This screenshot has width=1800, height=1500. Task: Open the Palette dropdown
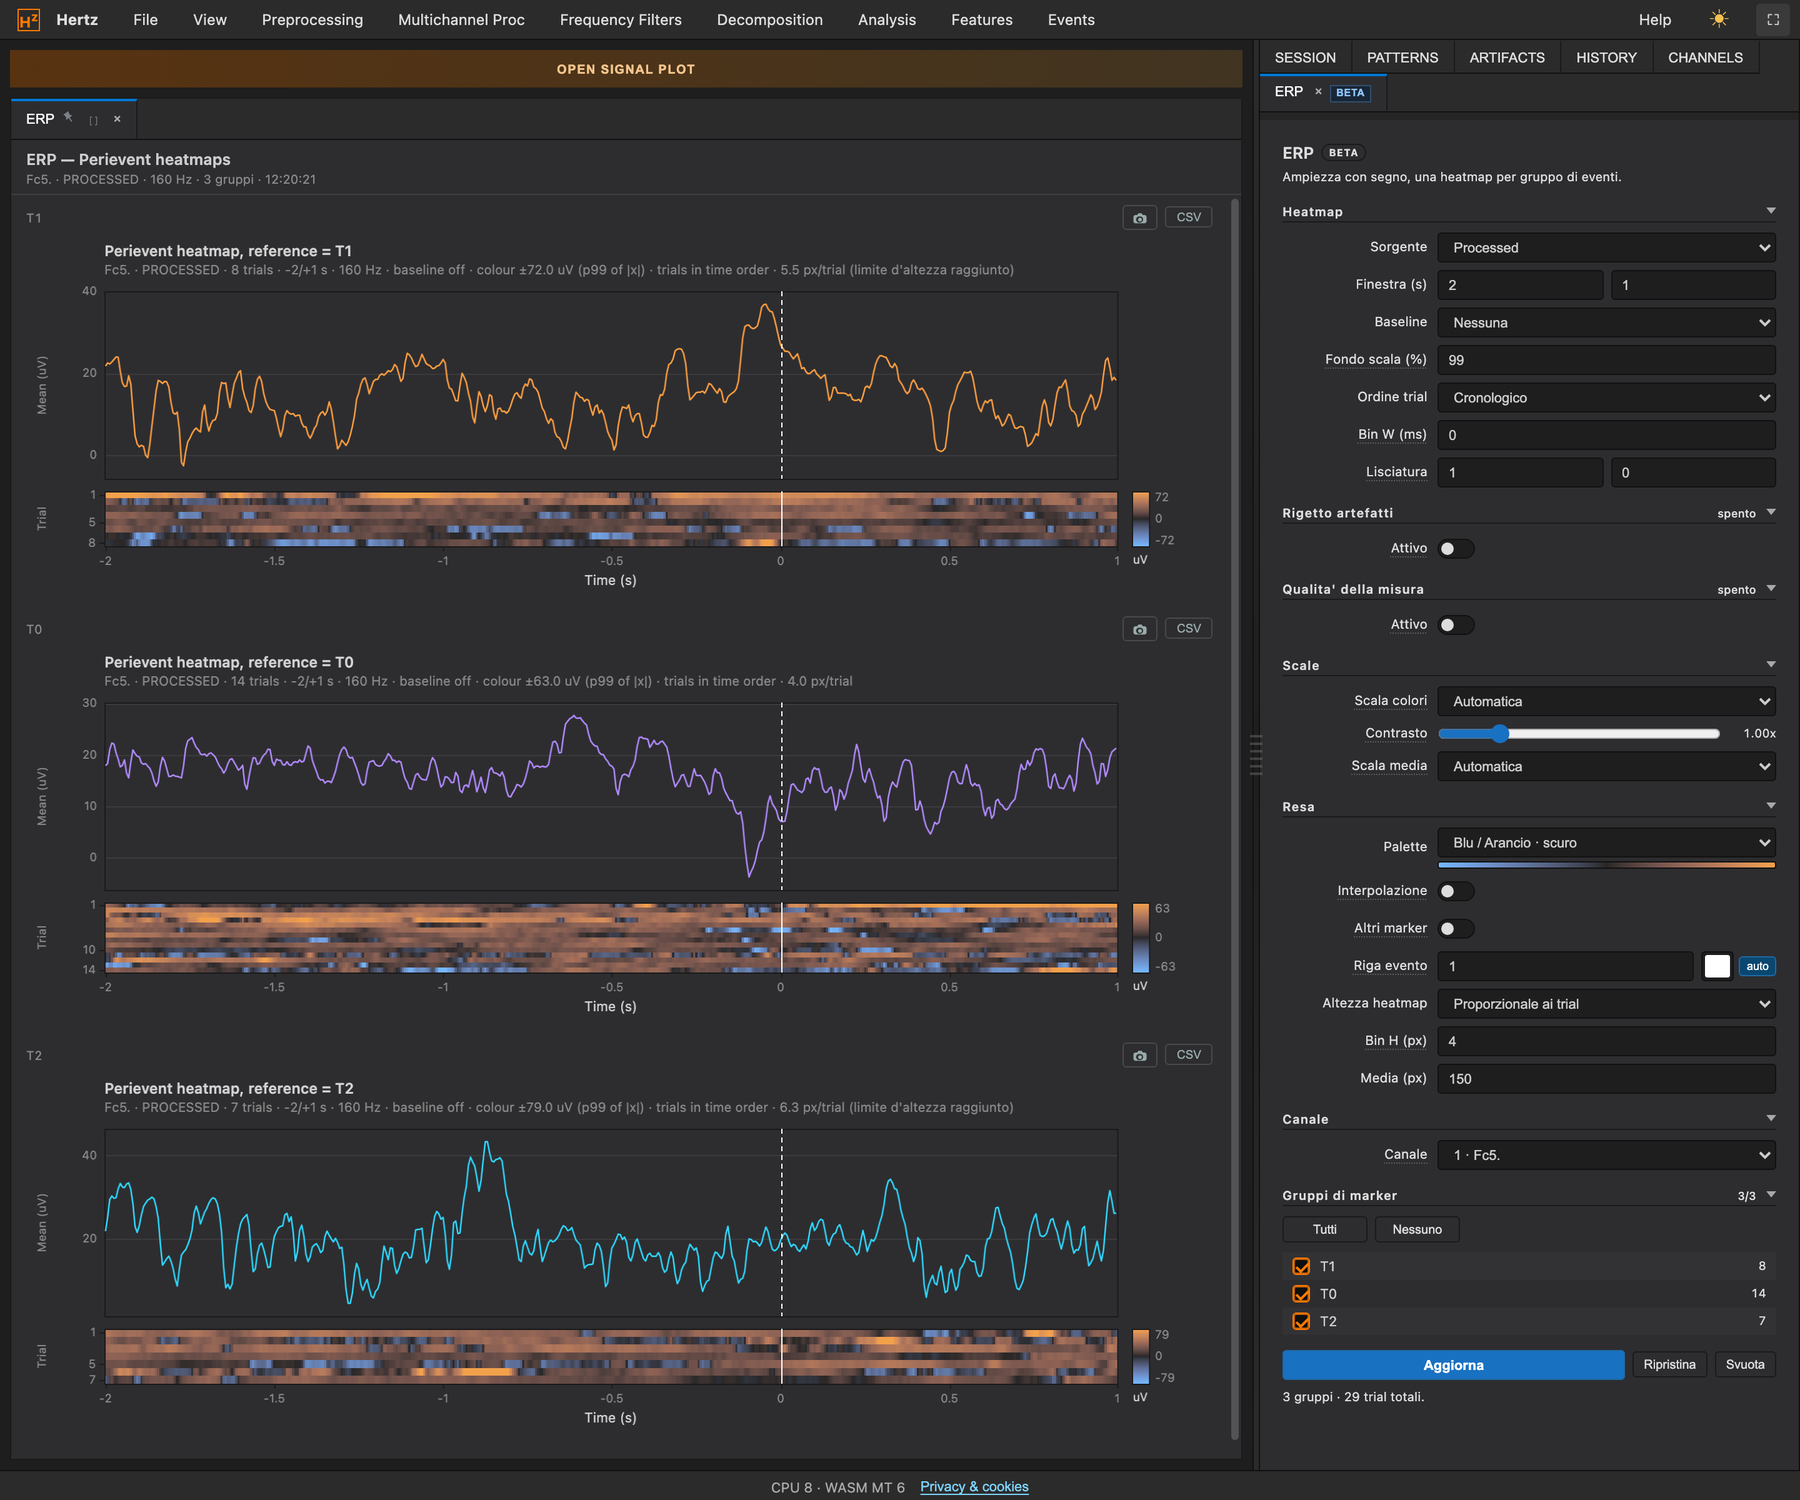tap(1606, 843)
